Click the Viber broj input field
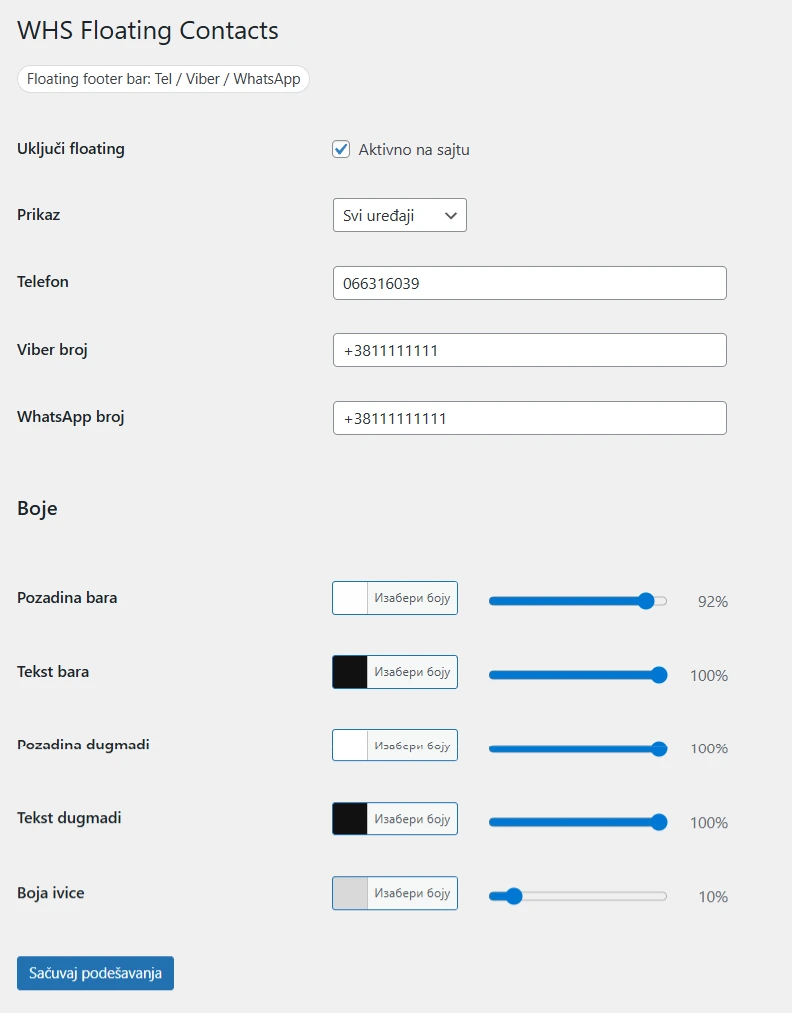The image size is (792, 1013). coord(529,351)
